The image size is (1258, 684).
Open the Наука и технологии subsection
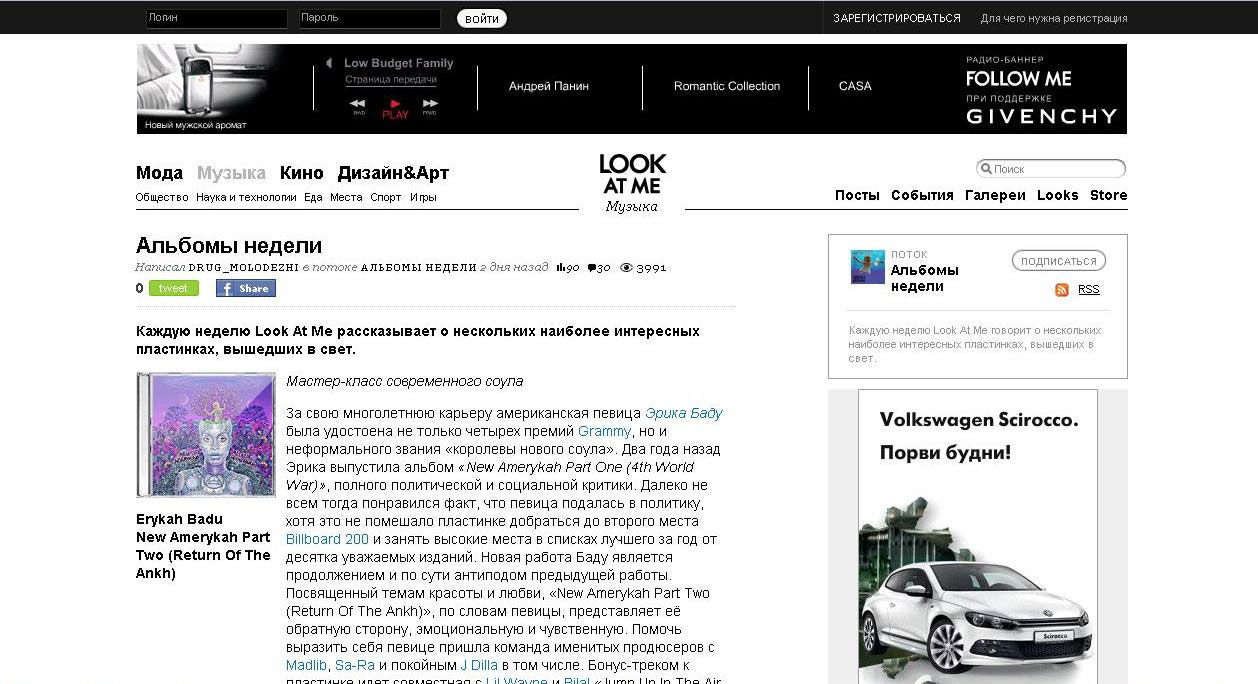(246, 197)
